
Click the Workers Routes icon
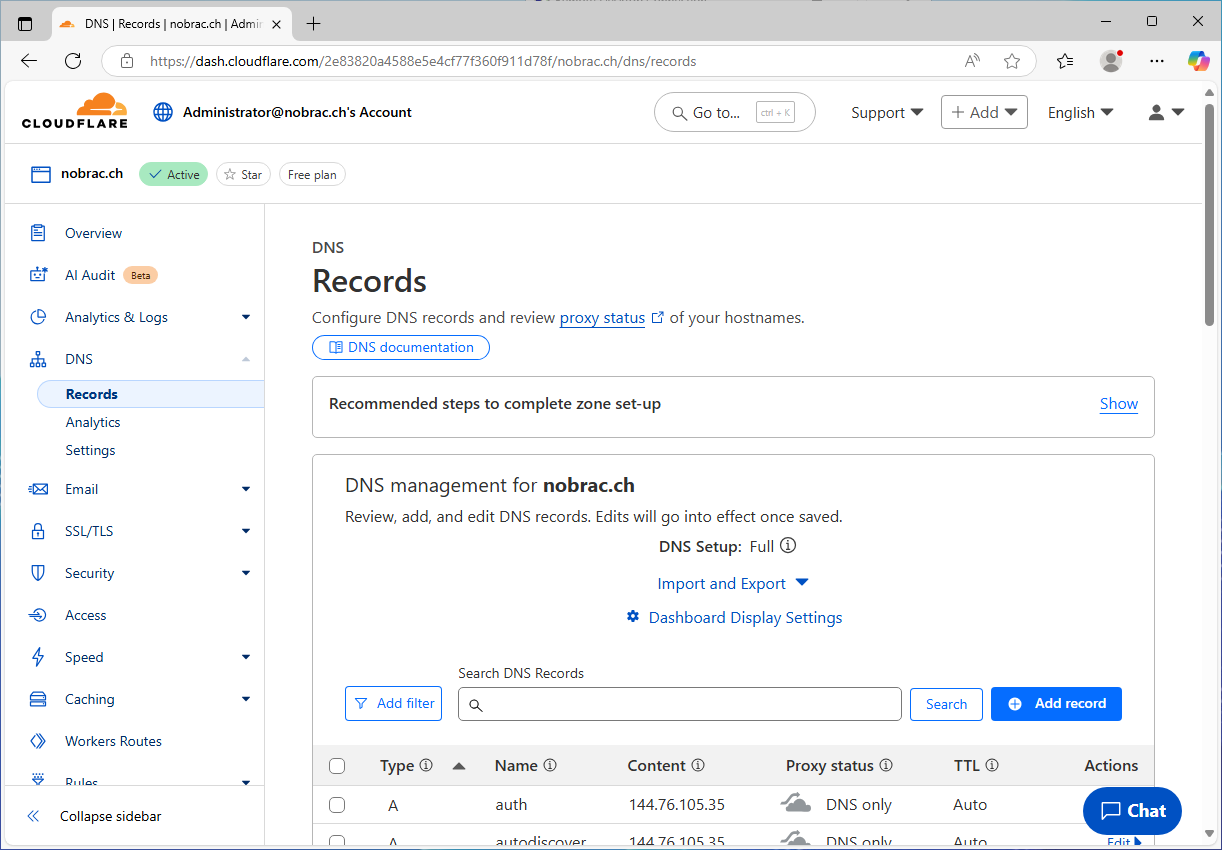pyautogui.click(x=38, y=741)
